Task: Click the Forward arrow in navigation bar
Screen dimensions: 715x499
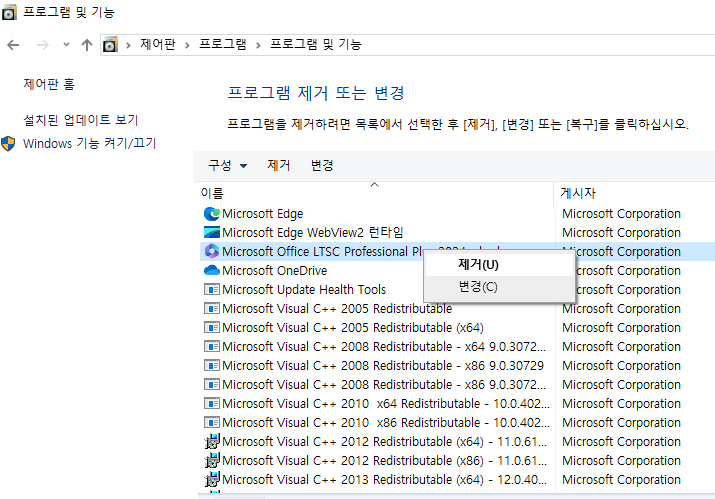Action: 42,45
